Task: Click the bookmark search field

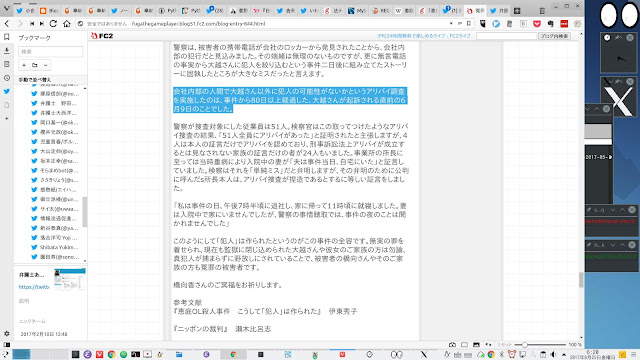Action: point(51,51)
